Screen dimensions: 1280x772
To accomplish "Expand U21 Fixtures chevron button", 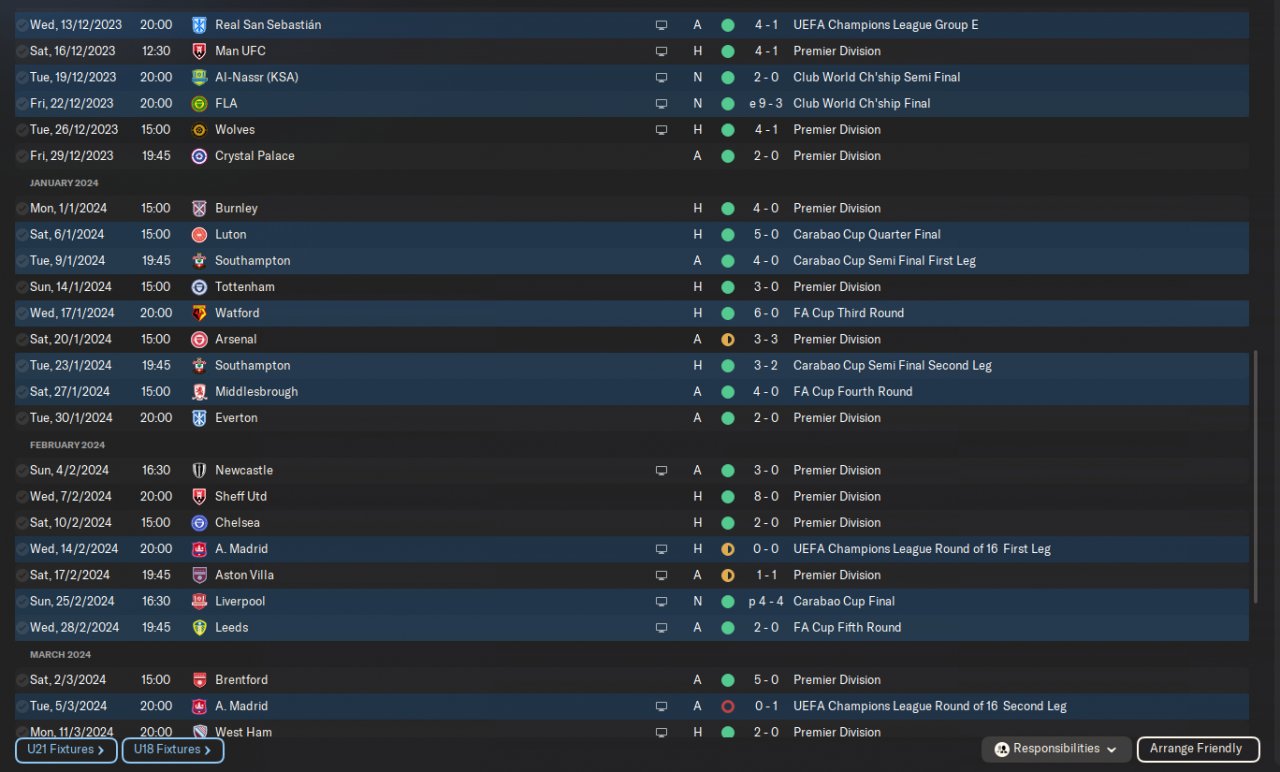I will point(66,750).
